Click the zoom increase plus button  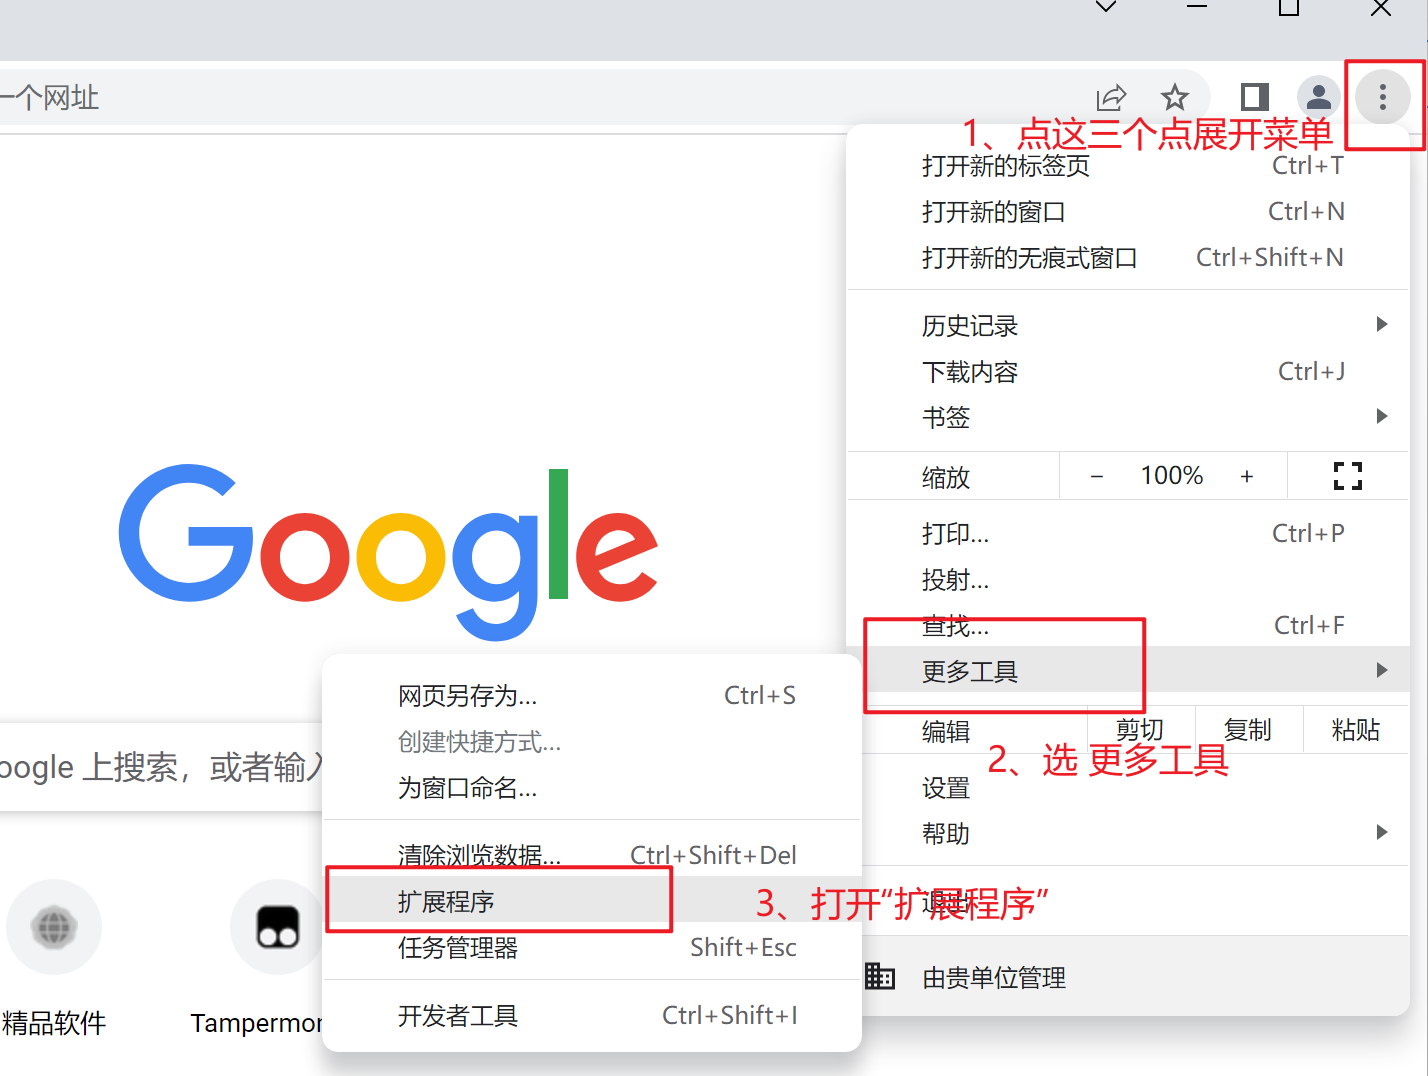1247,475
